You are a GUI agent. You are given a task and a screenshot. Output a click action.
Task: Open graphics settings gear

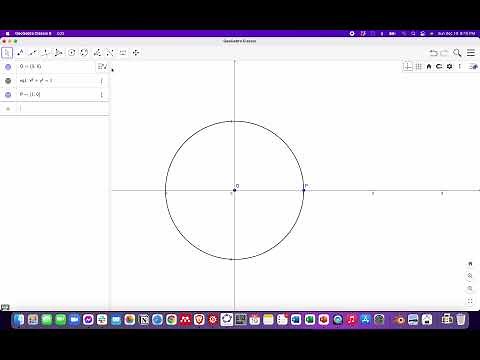(x=449, y=67)
